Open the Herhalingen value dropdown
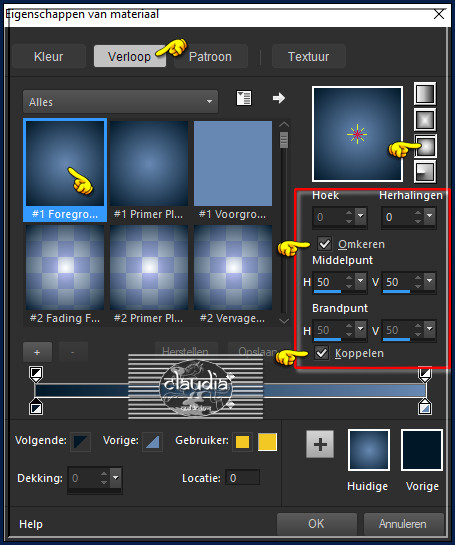The width and height of the screenshot is (455, 545). (430, 217)
